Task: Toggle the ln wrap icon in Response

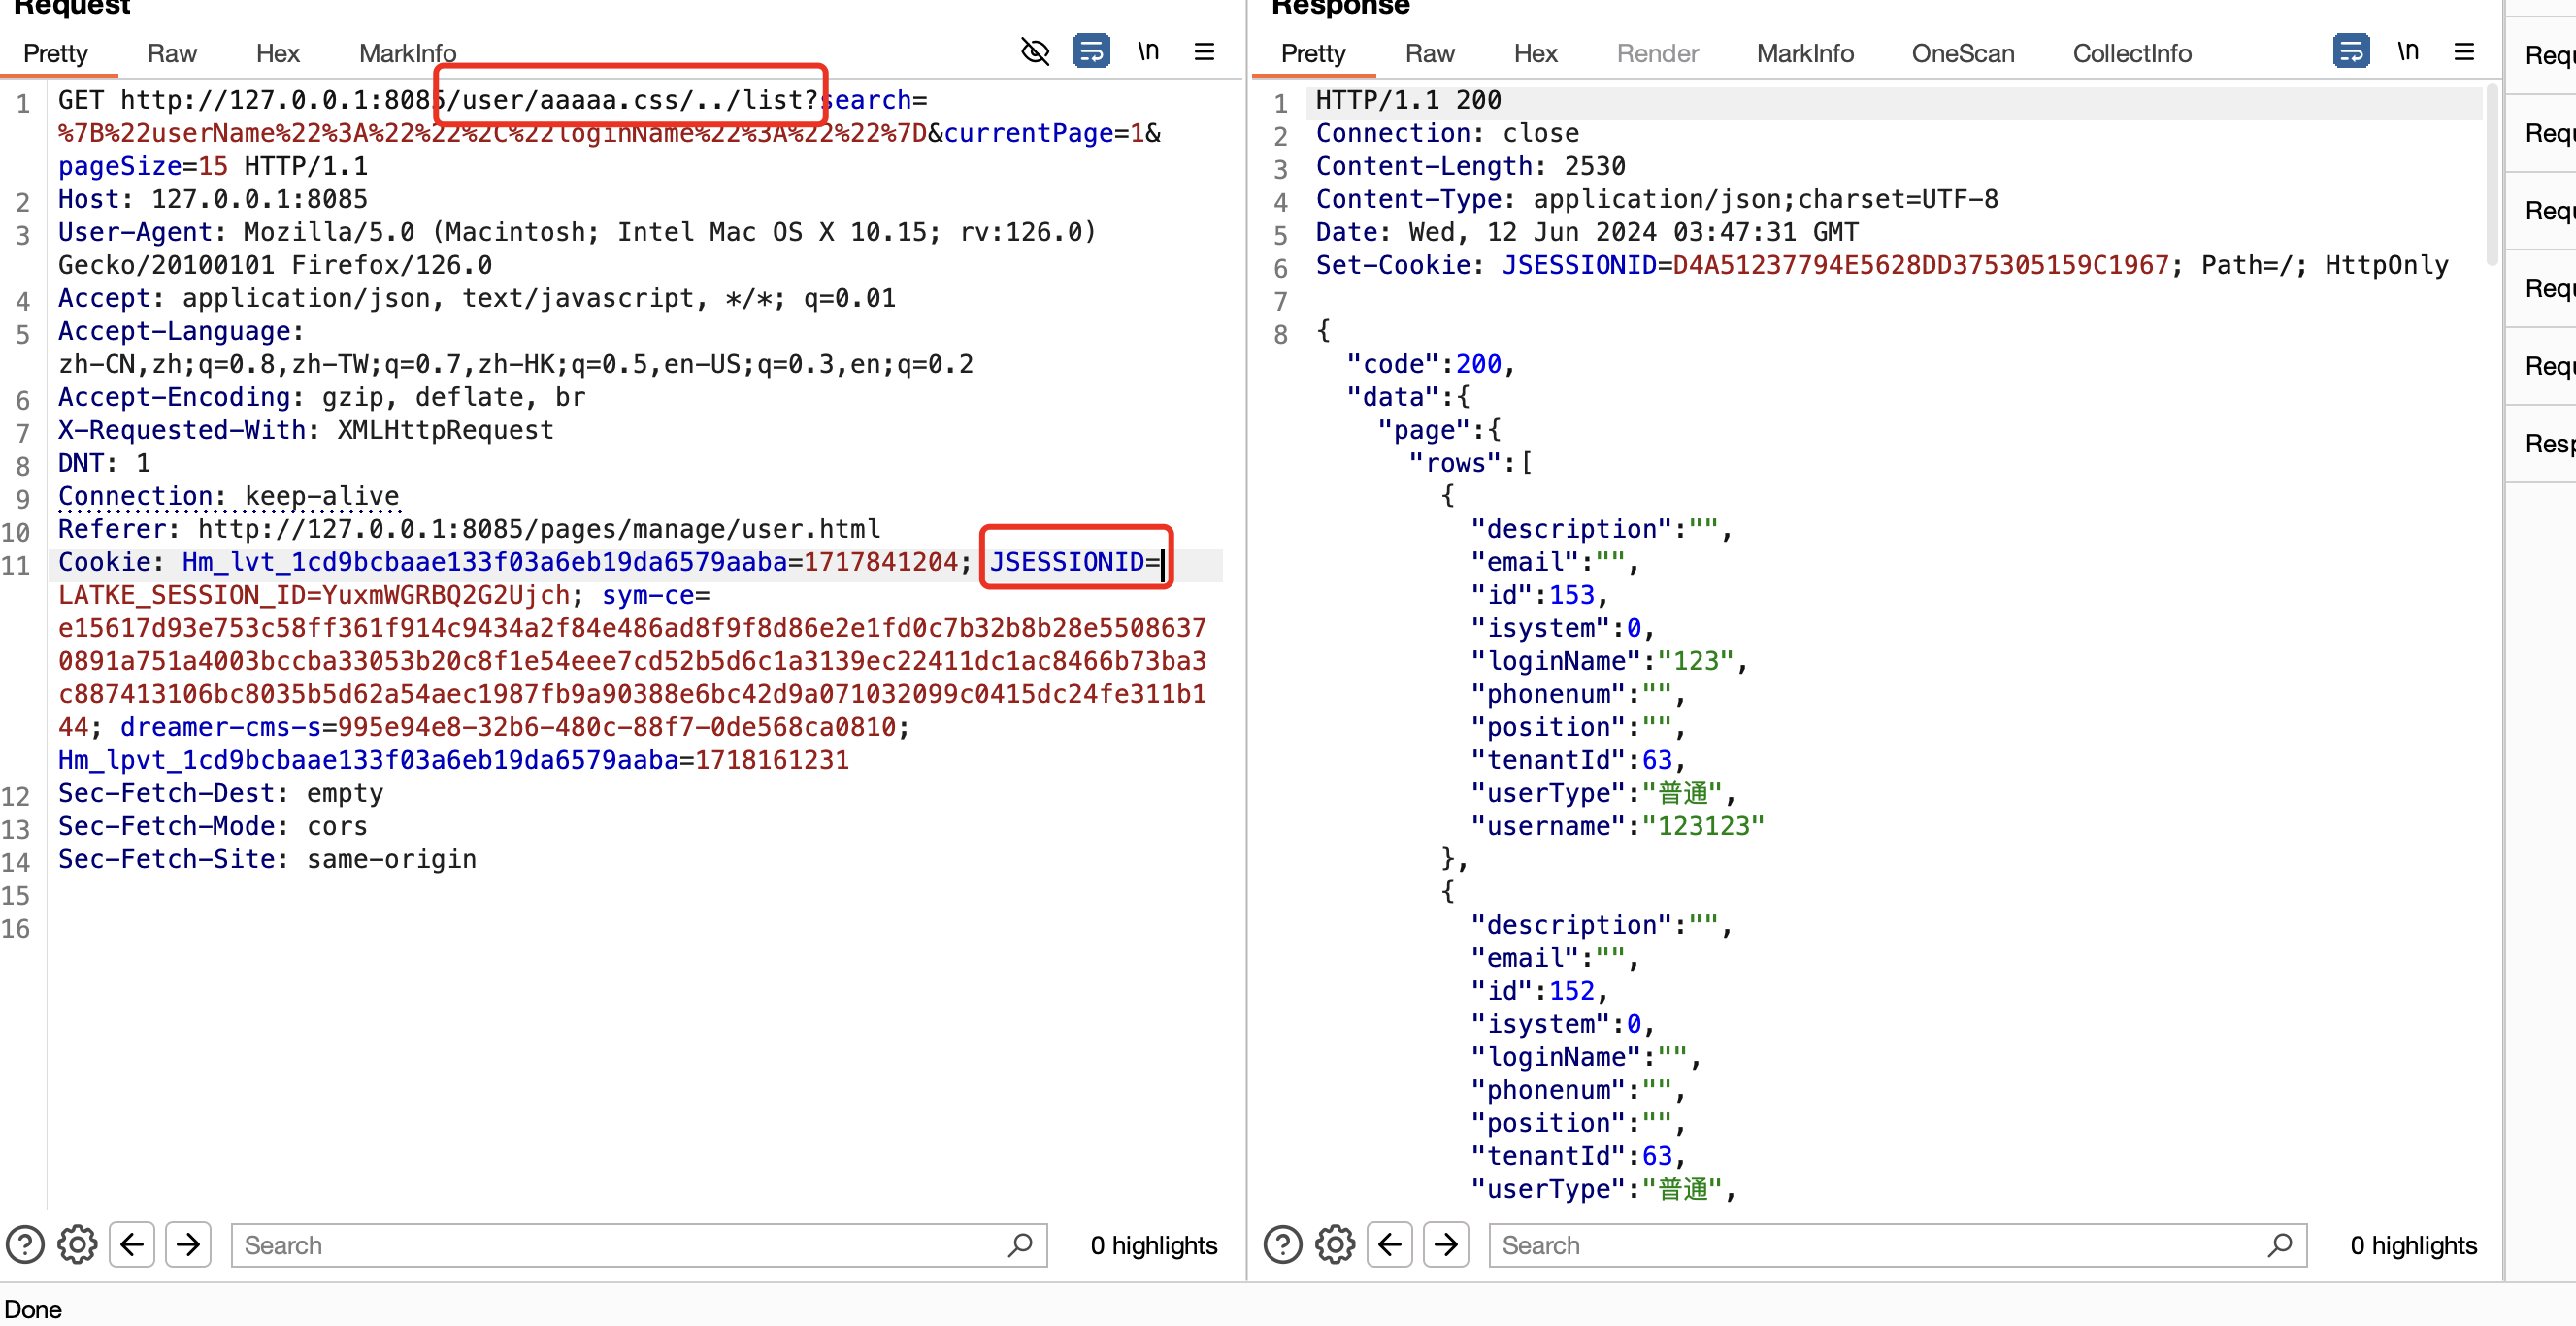Action: [2407, 52]
